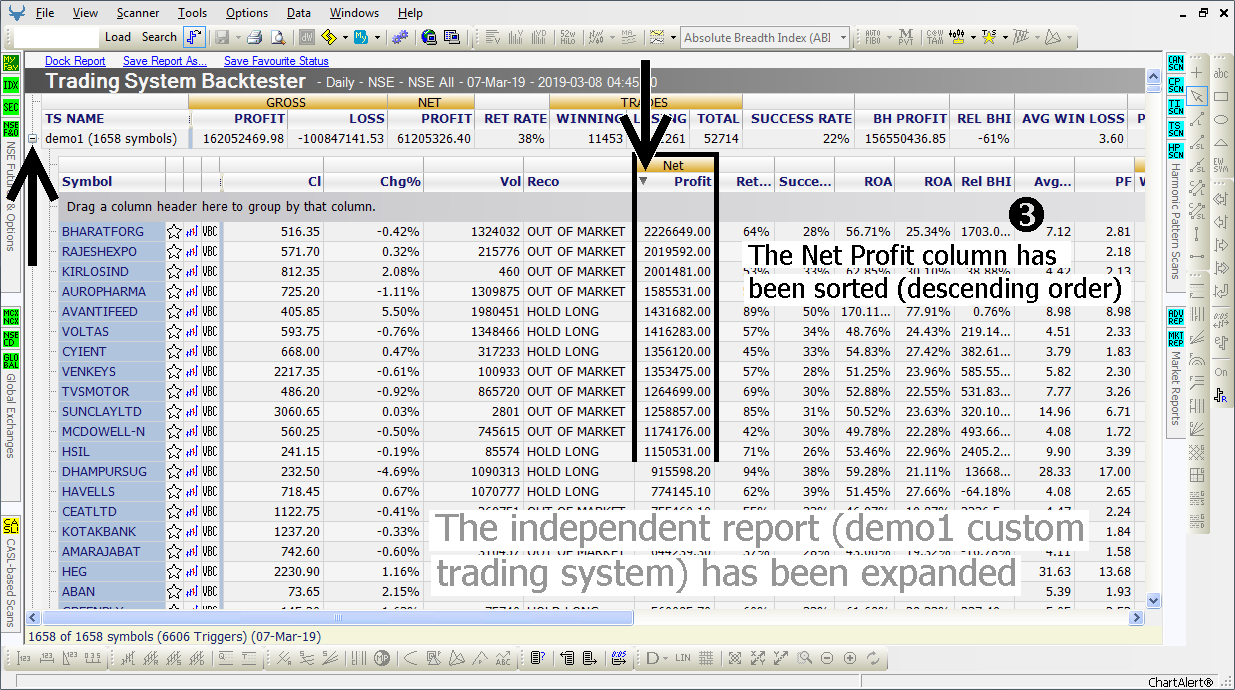
Task: Toggle favourite star for VOLTAS
Action: 174,331
